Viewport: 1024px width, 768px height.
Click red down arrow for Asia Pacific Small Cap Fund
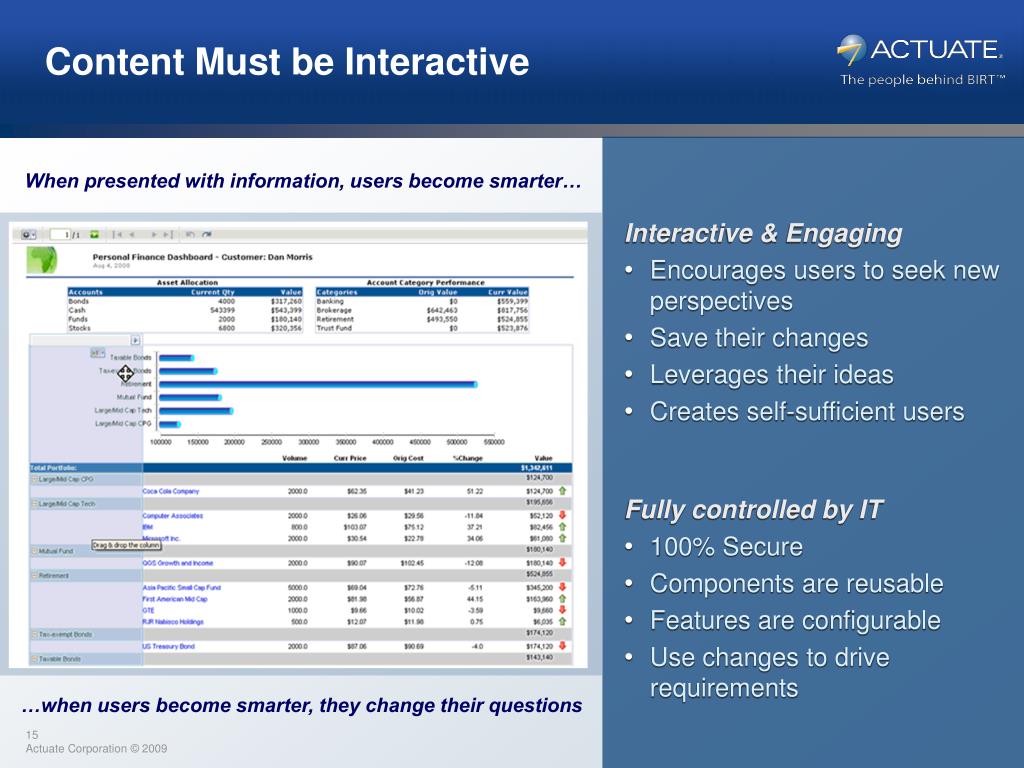[562, 587]
